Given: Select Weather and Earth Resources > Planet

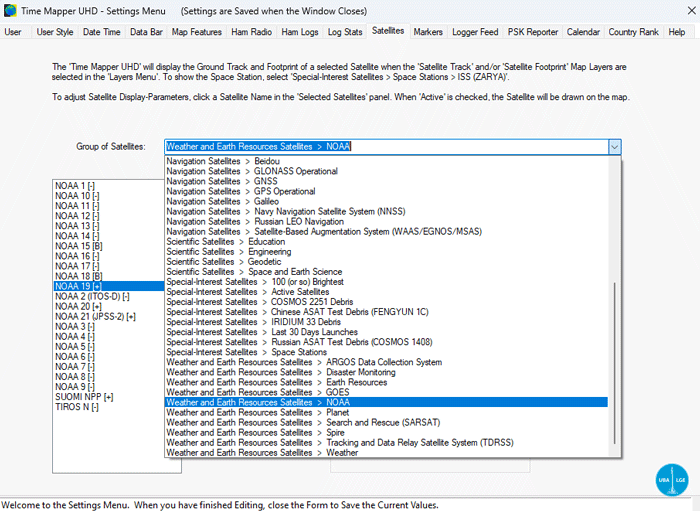Looking at the screenshot, I should point(386,412).
